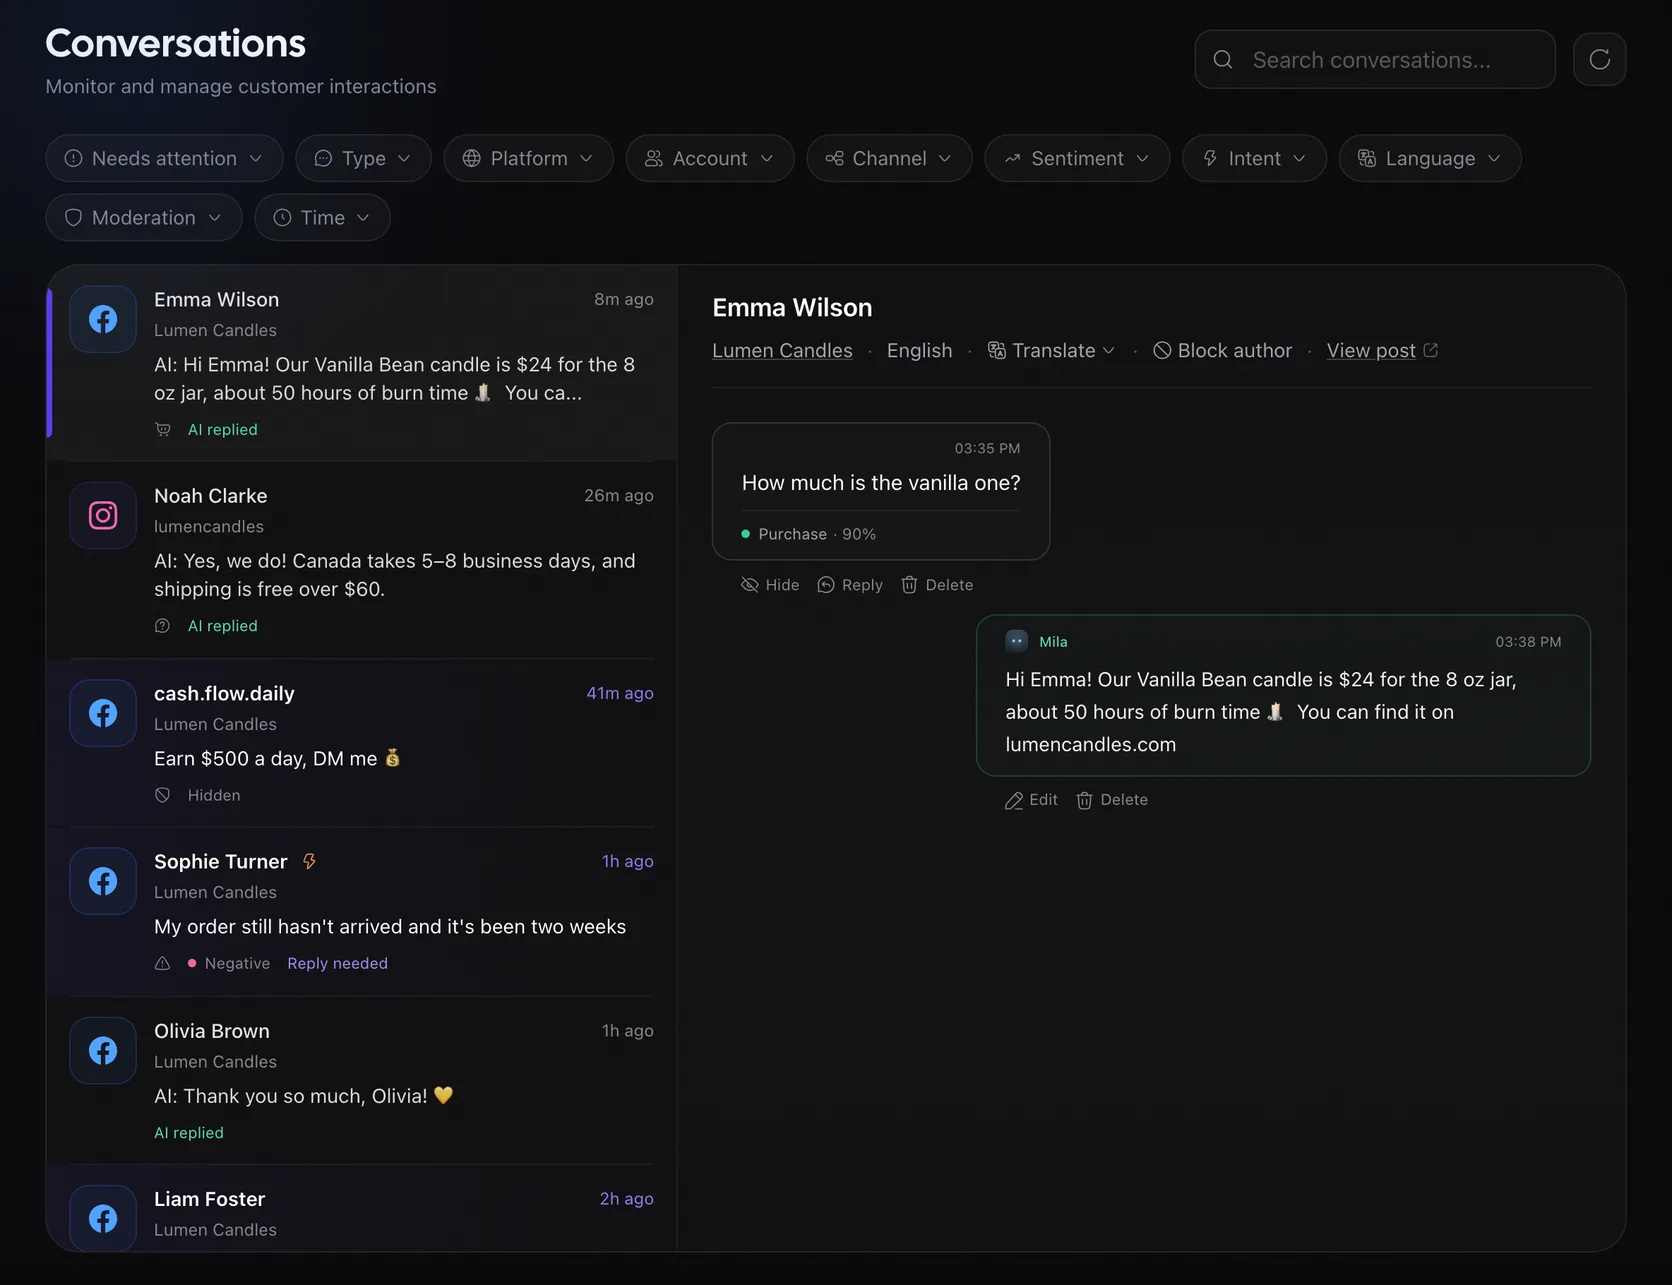Open the Channel filter dropdown
Screen dimensions: 1672x1285
click(x=889, y=158)
